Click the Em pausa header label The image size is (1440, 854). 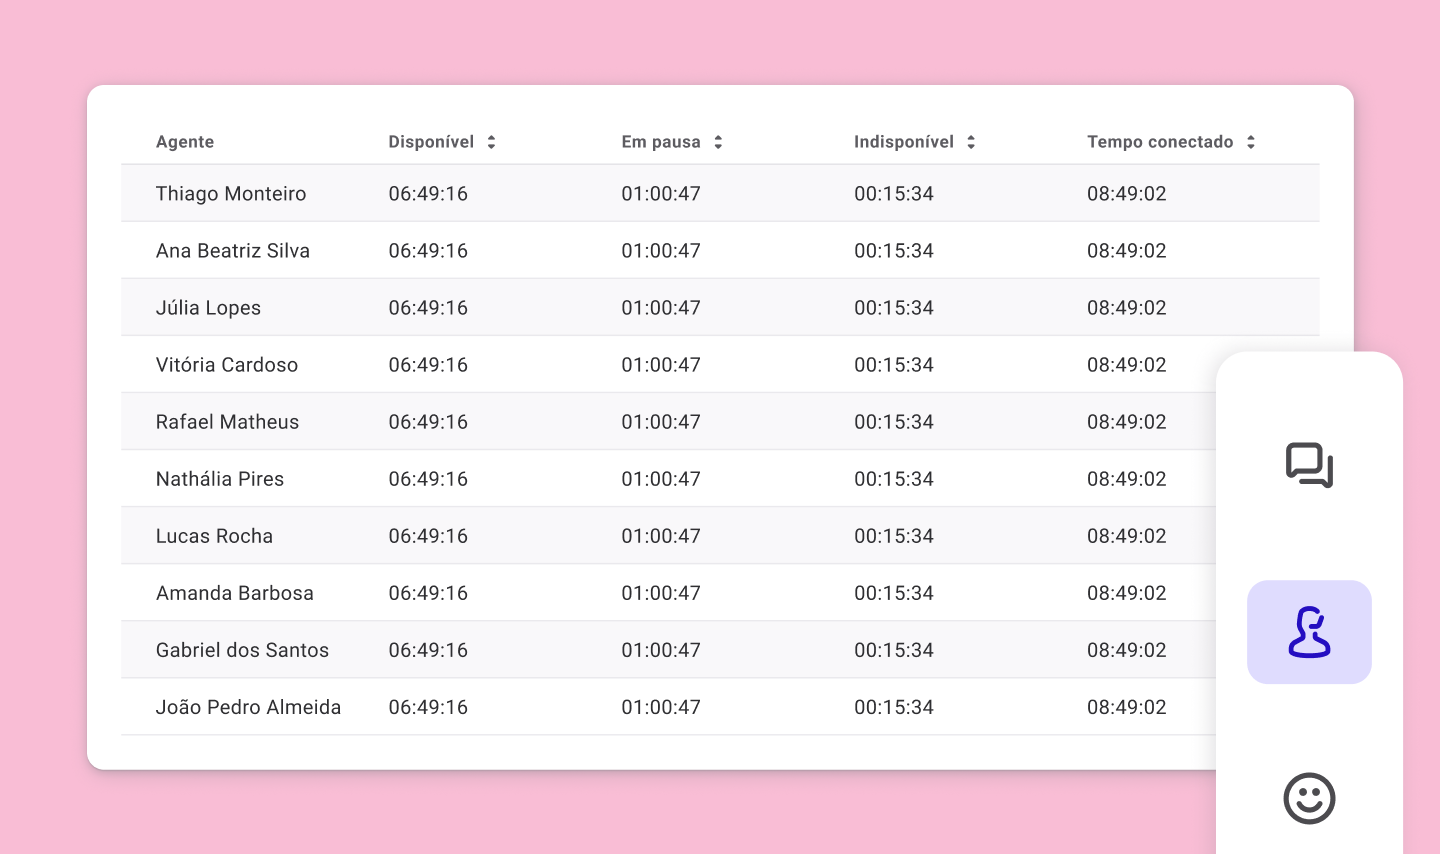click(661, 142)
